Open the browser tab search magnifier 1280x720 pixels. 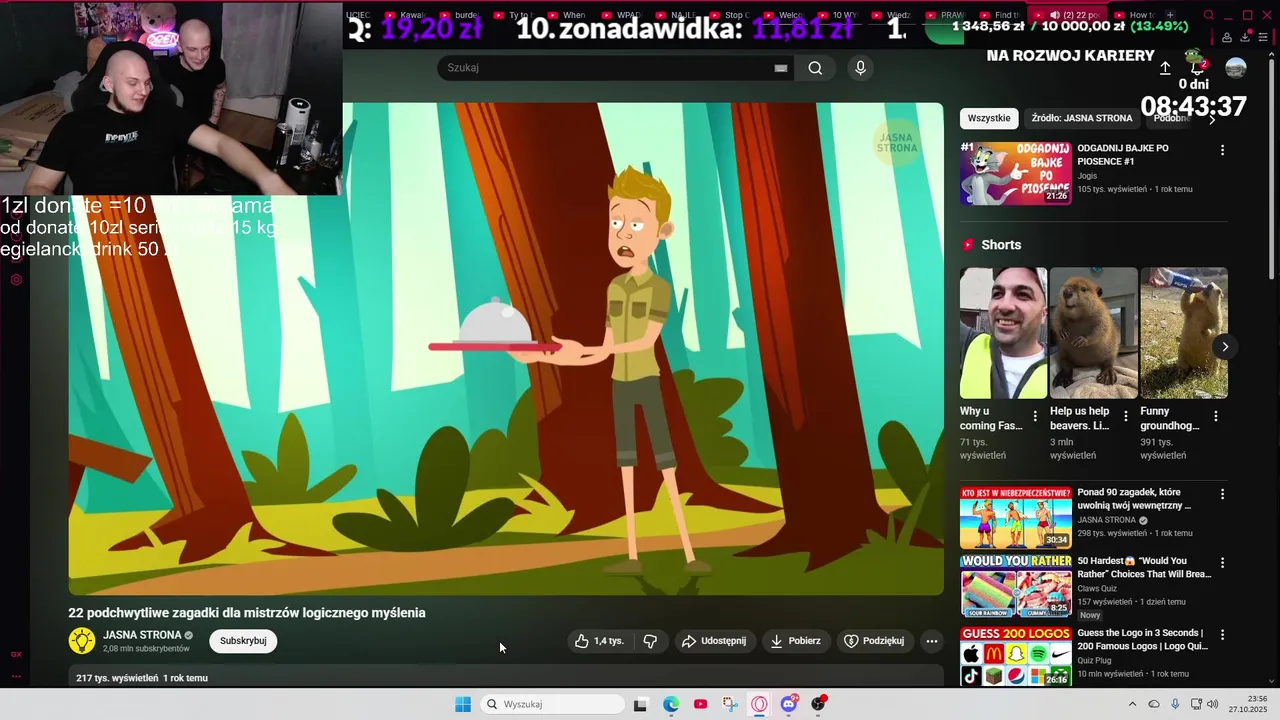coord(1209,15)
